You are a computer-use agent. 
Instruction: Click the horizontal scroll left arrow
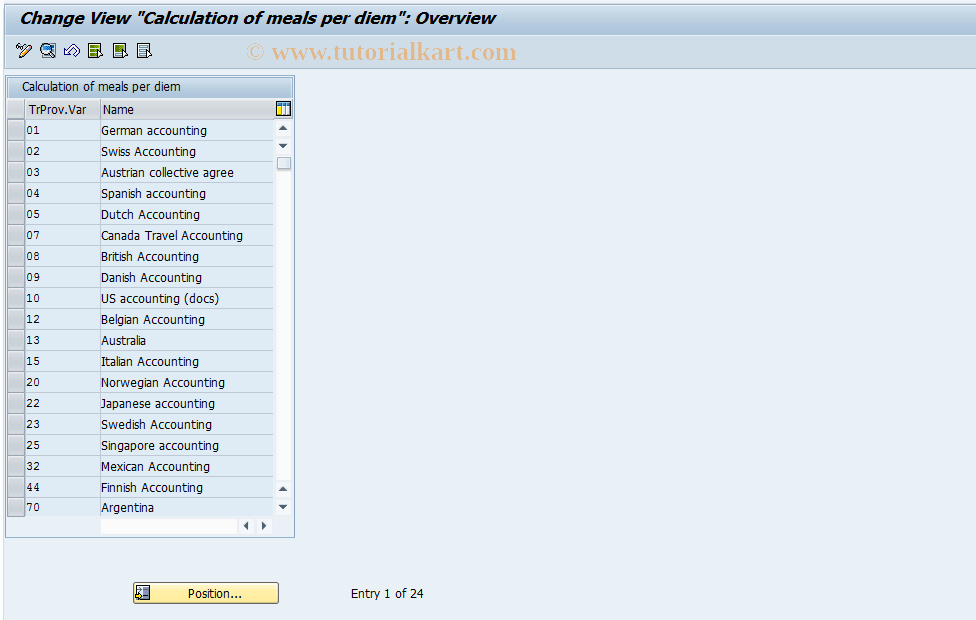click(246, 526)
